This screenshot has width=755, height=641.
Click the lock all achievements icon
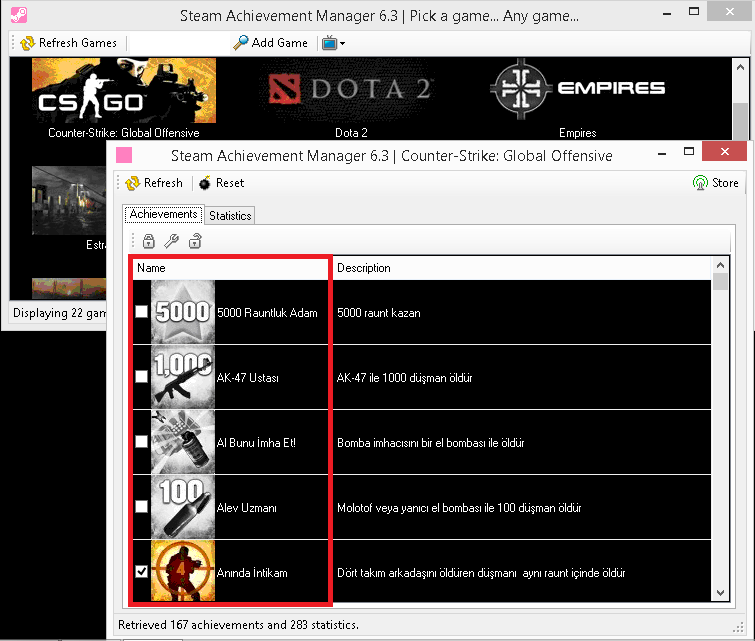point(149,241)
